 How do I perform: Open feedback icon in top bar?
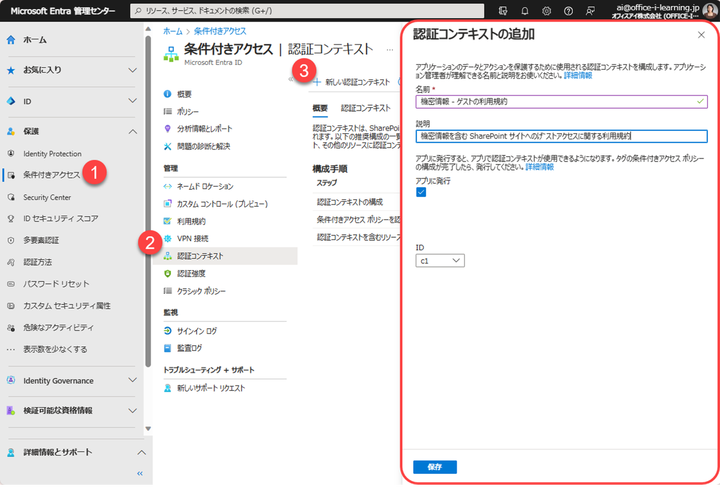tap(590, 11)
